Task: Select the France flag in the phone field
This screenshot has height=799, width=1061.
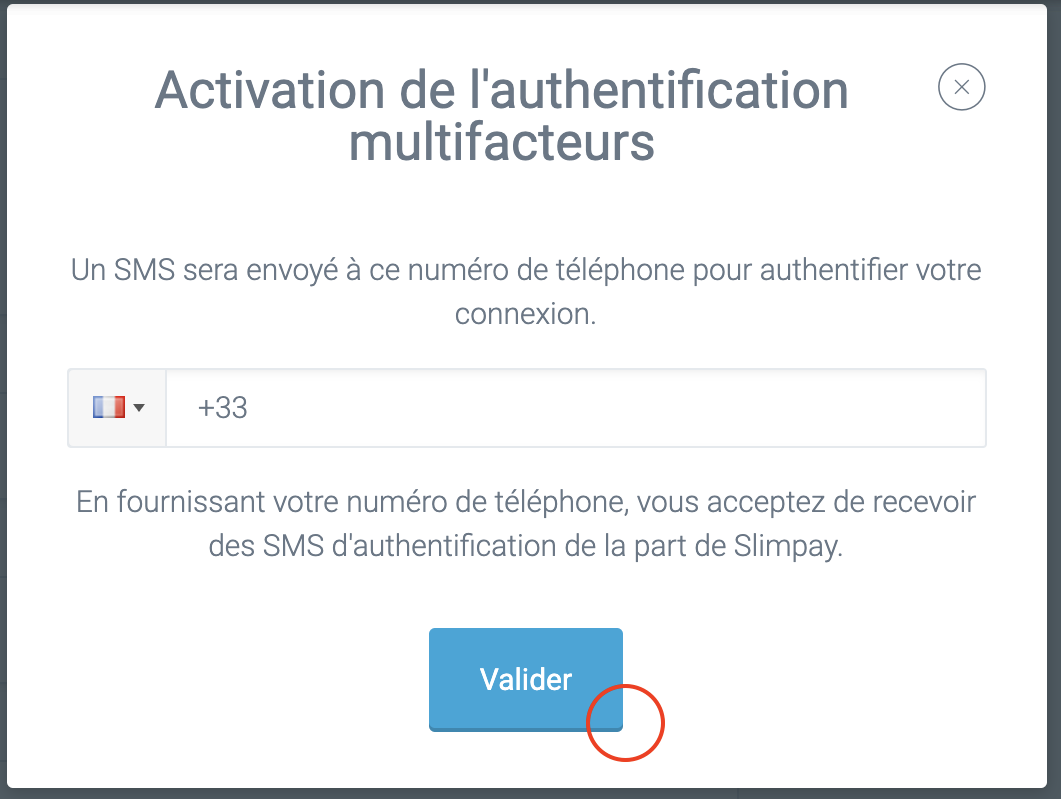Action: point(109,407)
